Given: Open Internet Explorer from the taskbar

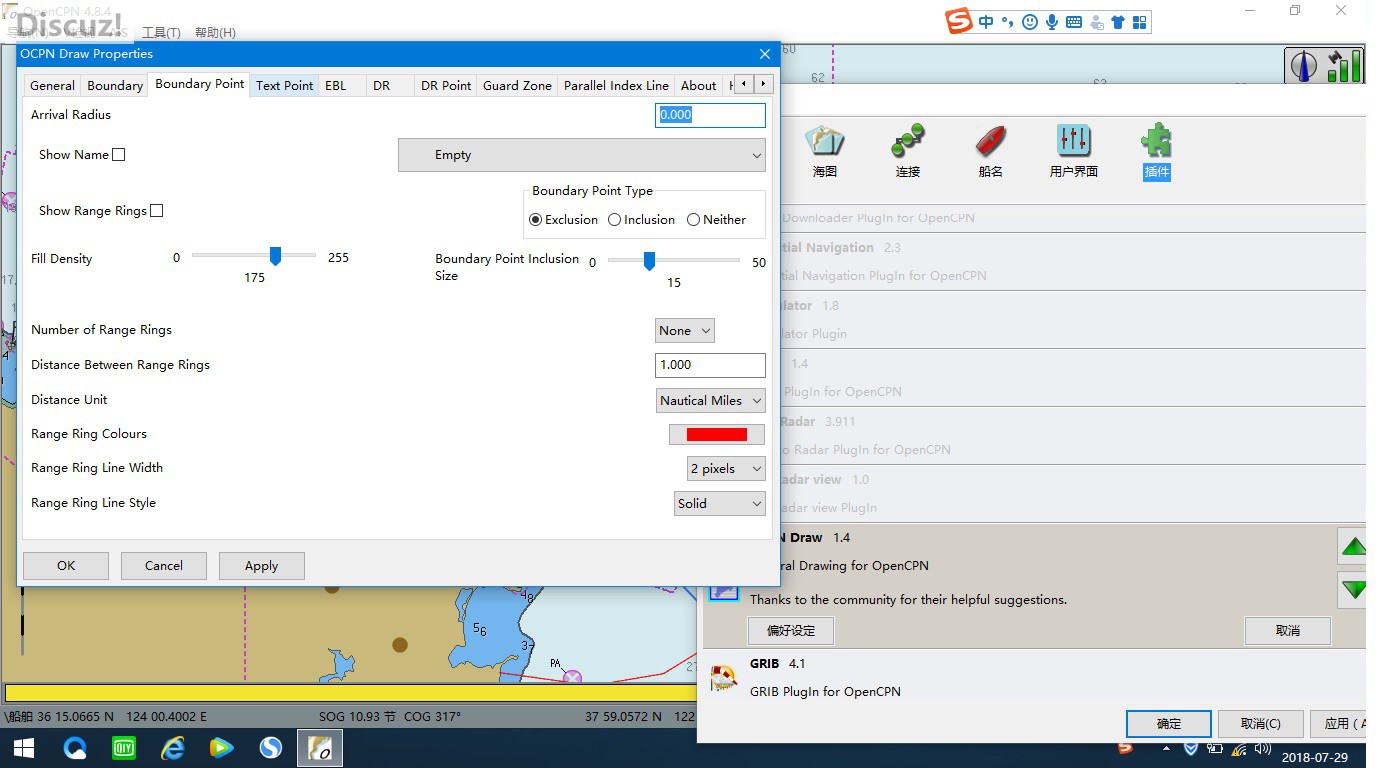Looking at the screenshot, I should tap(173, 747).
